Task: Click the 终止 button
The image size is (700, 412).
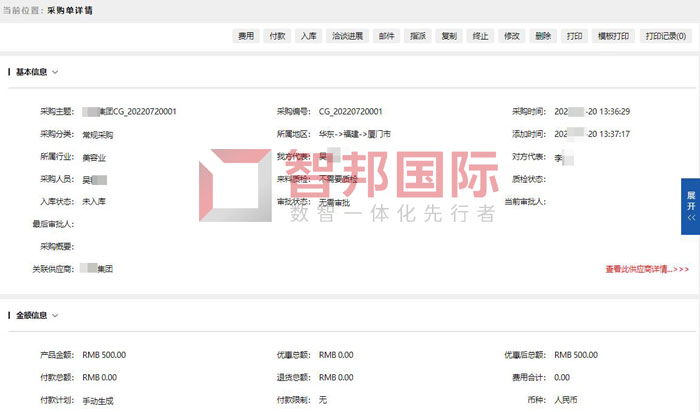Action: coord(481,36)
